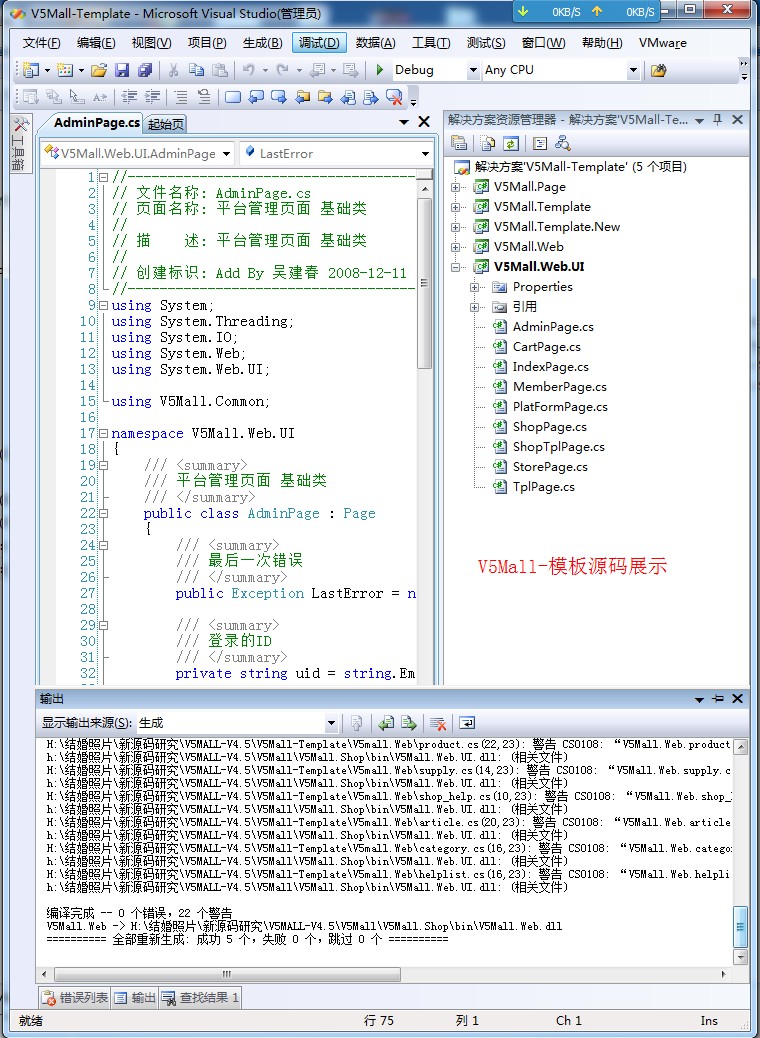Click the Properties icon in Solution Explorer
Image resolution: width=760 pixels, height=1038 pixels.
[459, 143]
